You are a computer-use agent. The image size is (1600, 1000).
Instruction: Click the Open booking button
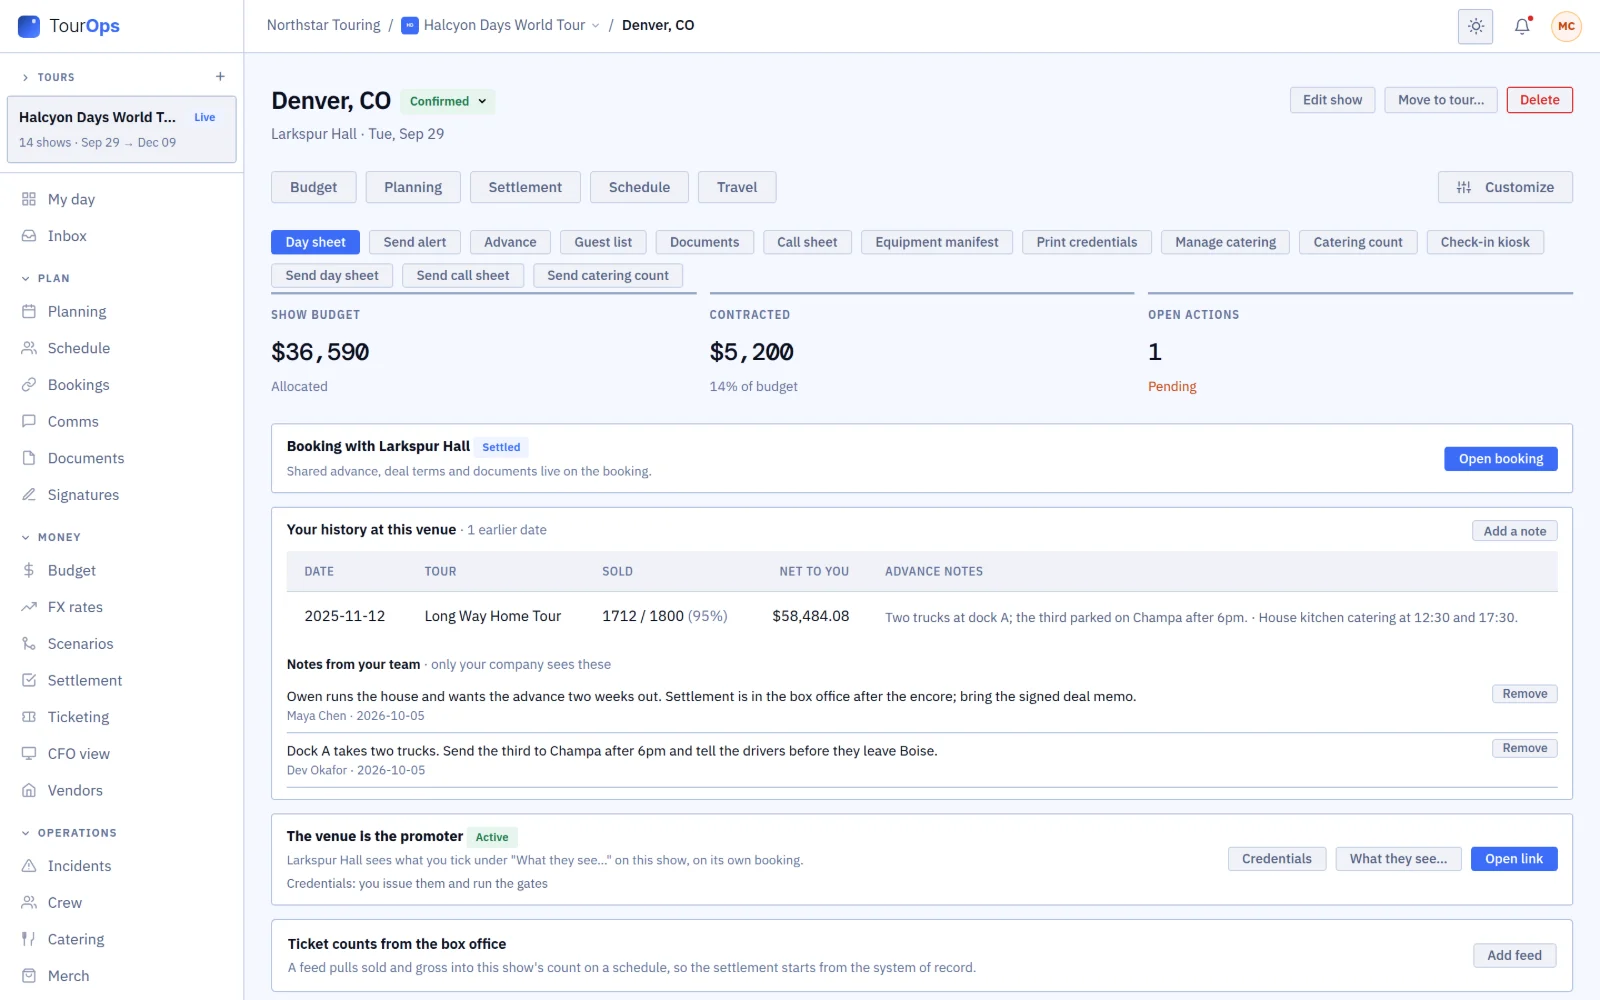pos(1500,459)
